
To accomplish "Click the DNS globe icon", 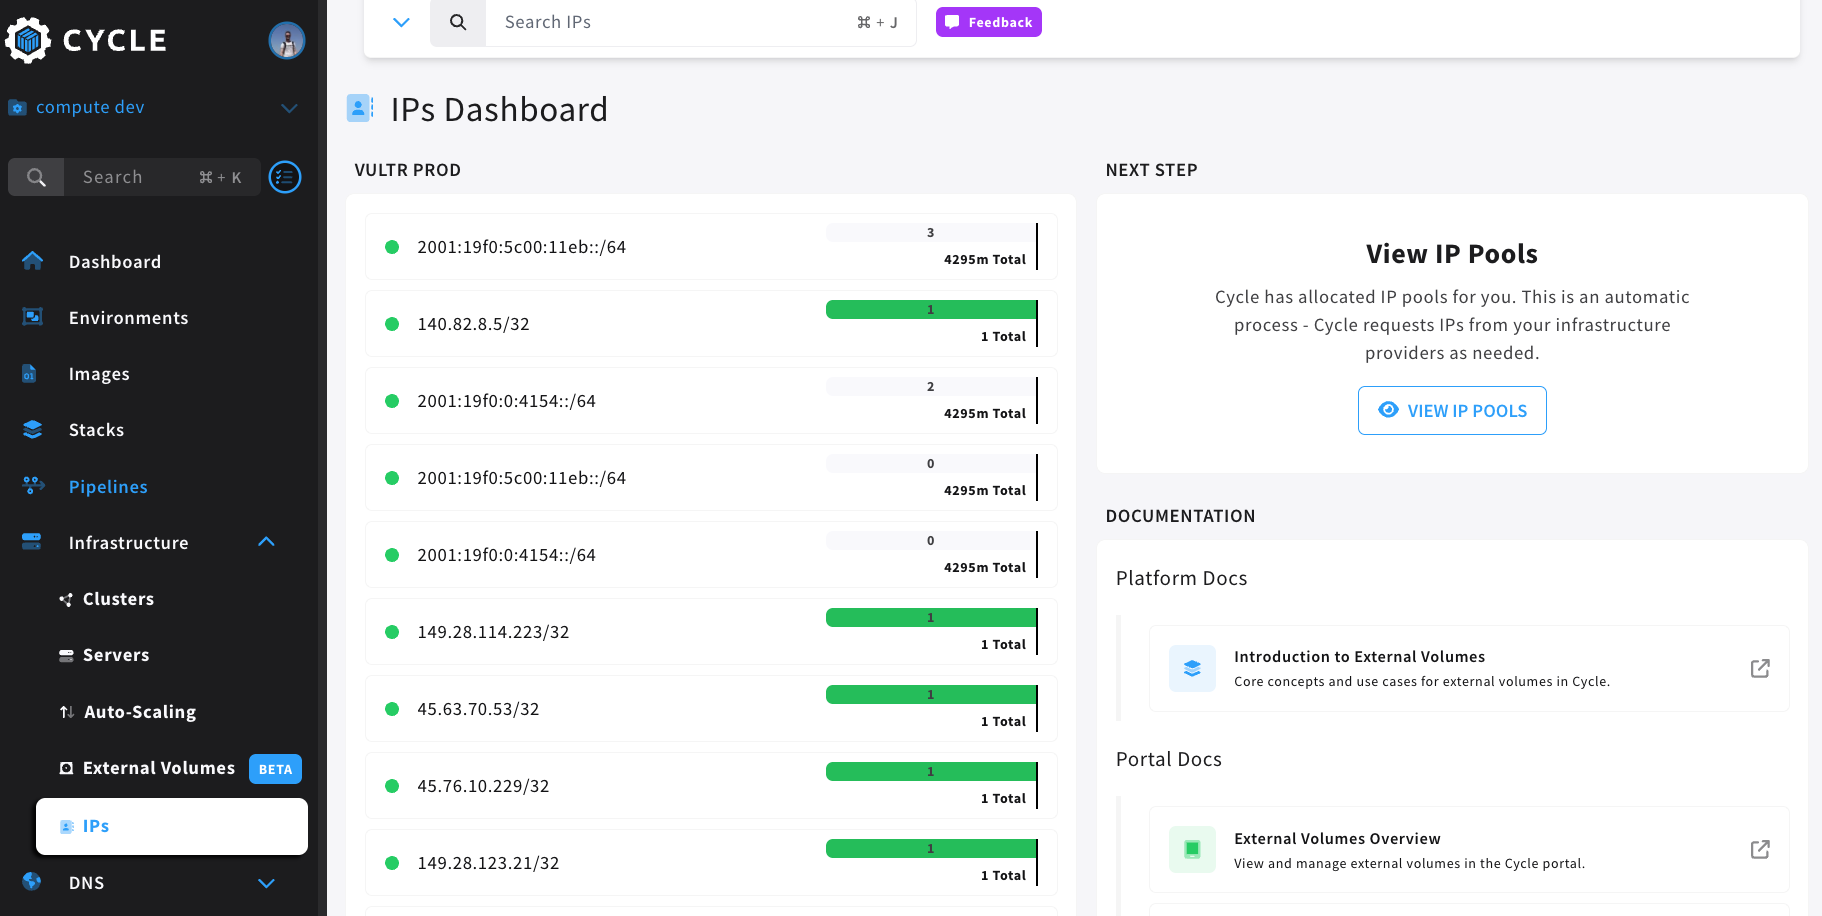I will pos(31,882).
